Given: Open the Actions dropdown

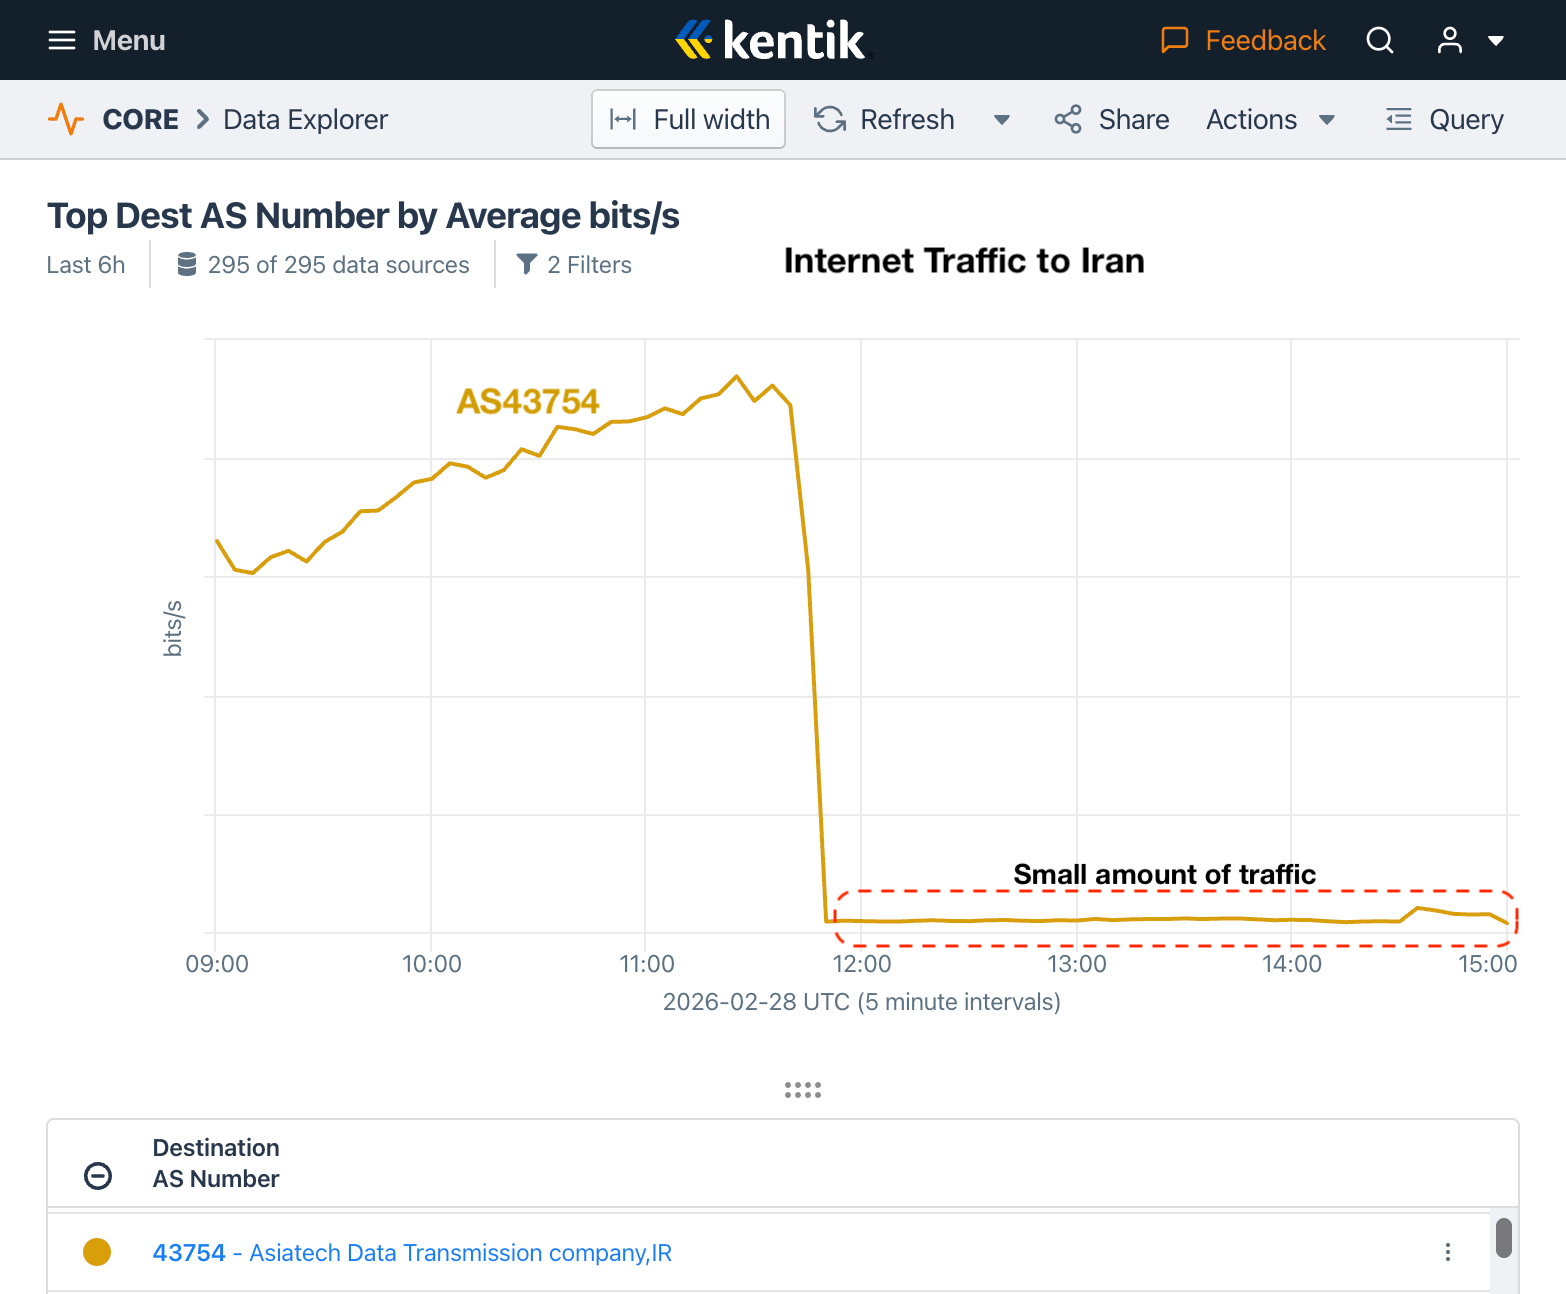Looking at the screenshot, I should [1270, 119].
